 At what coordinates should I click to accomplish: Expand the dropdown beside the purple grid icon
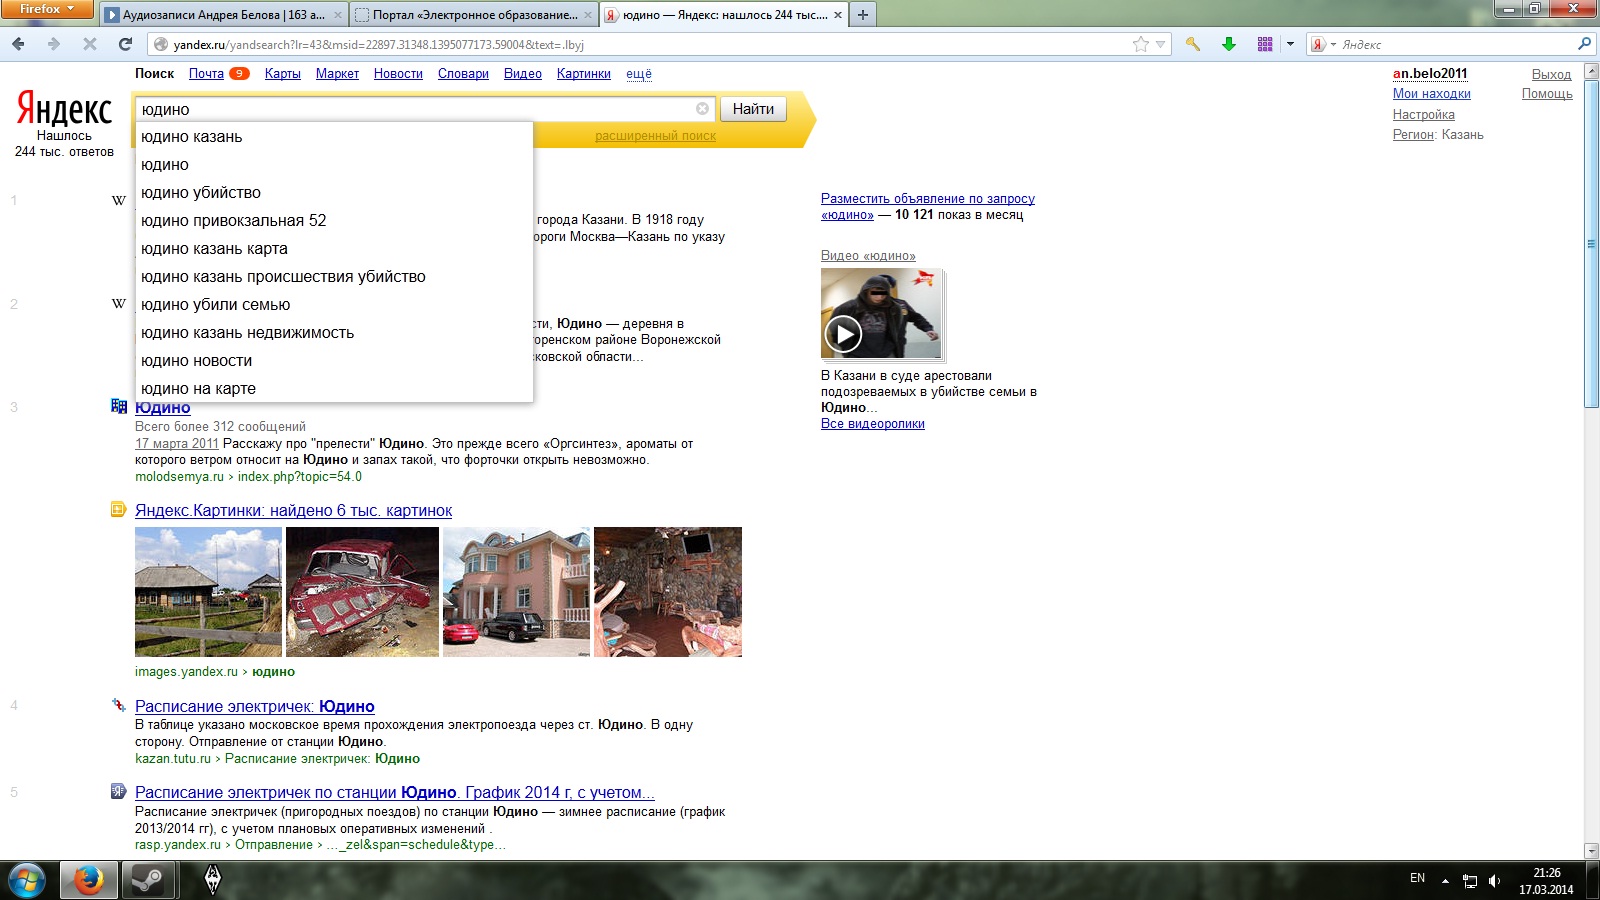(1290, 44)
